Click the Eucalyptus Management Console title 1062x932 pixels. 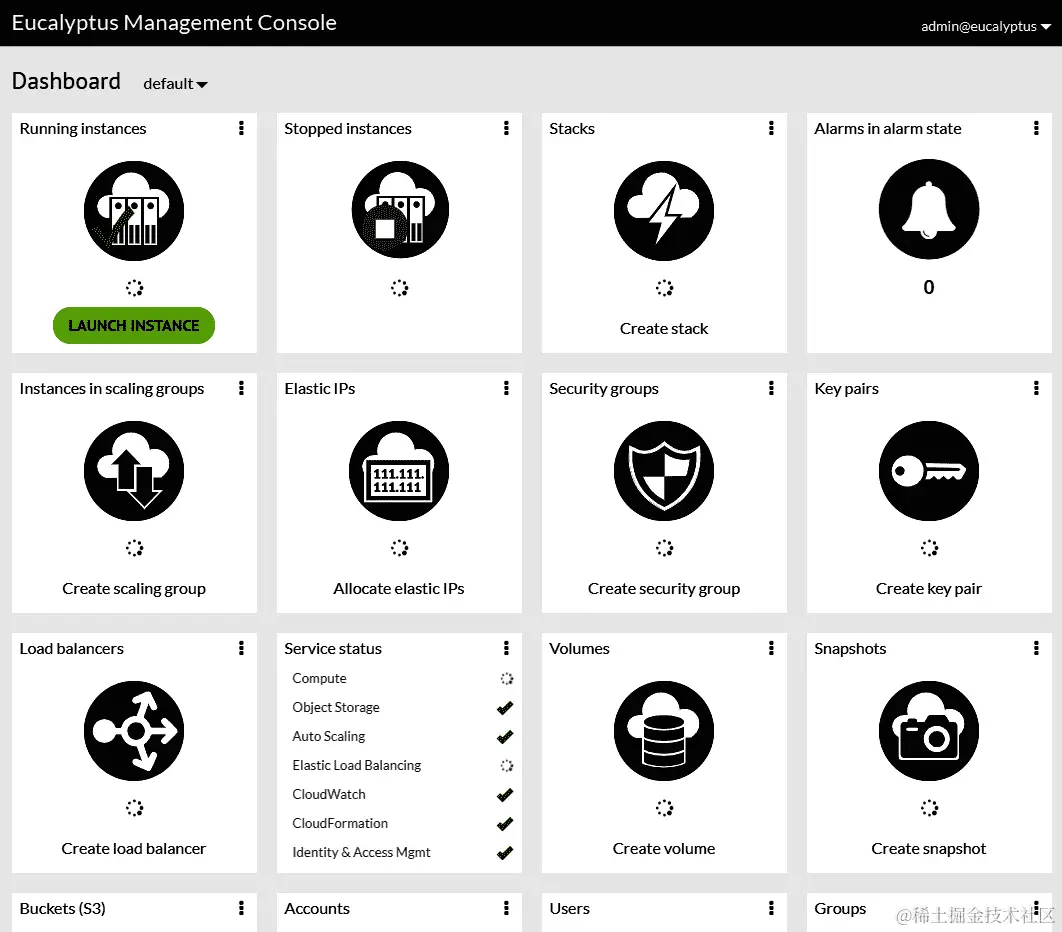click(174, 23)
